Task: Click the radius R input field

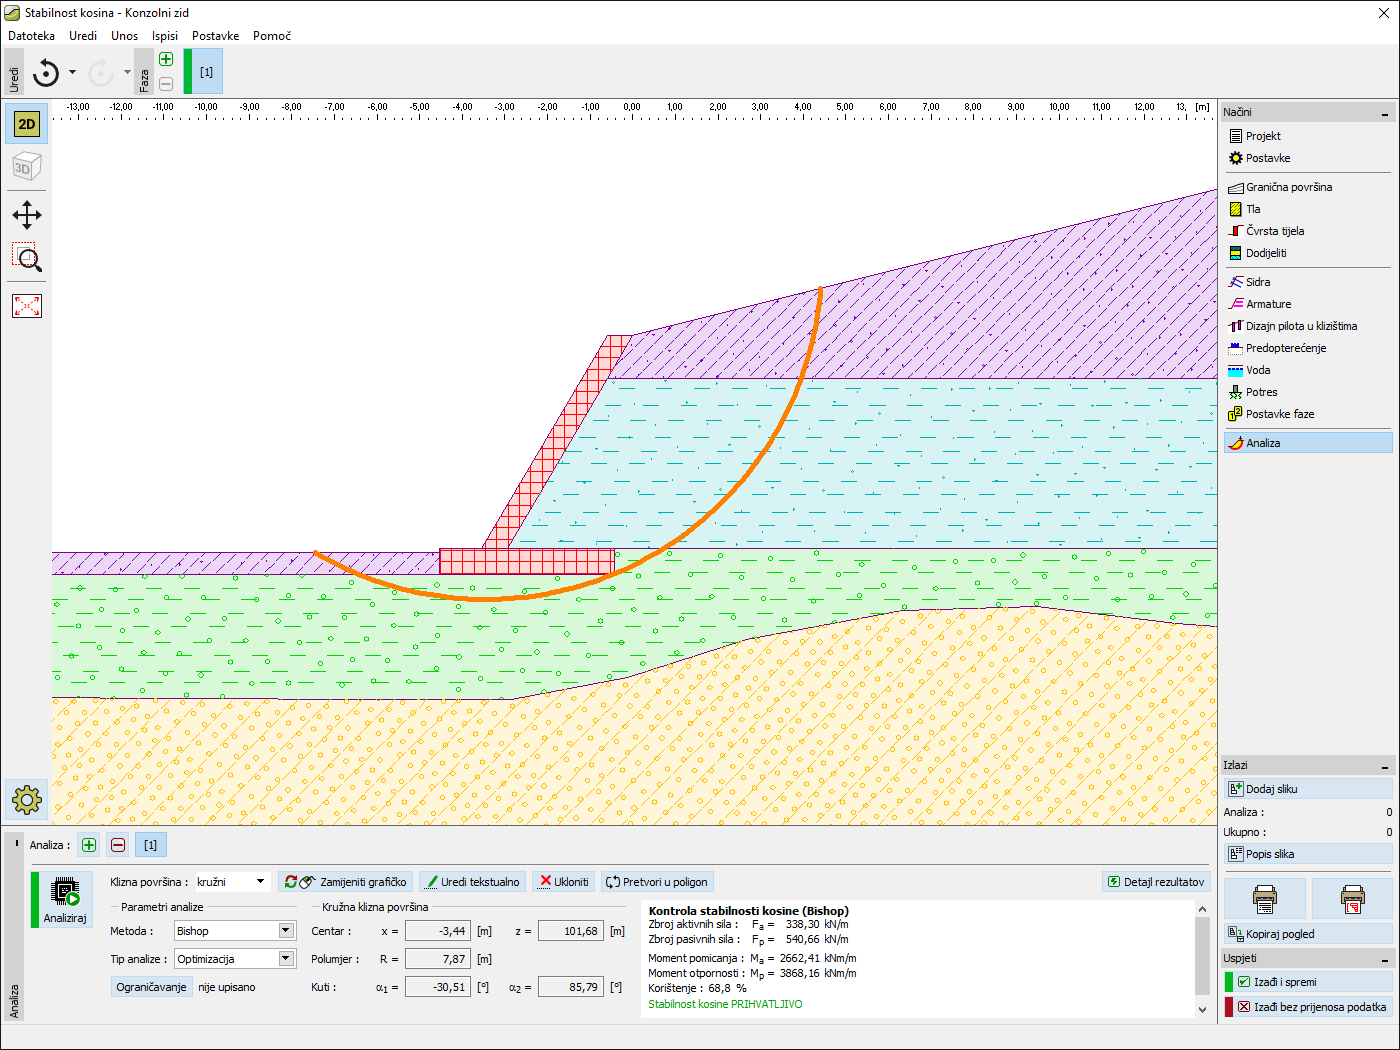Action: pyautogui.click(x=437, y=959)
